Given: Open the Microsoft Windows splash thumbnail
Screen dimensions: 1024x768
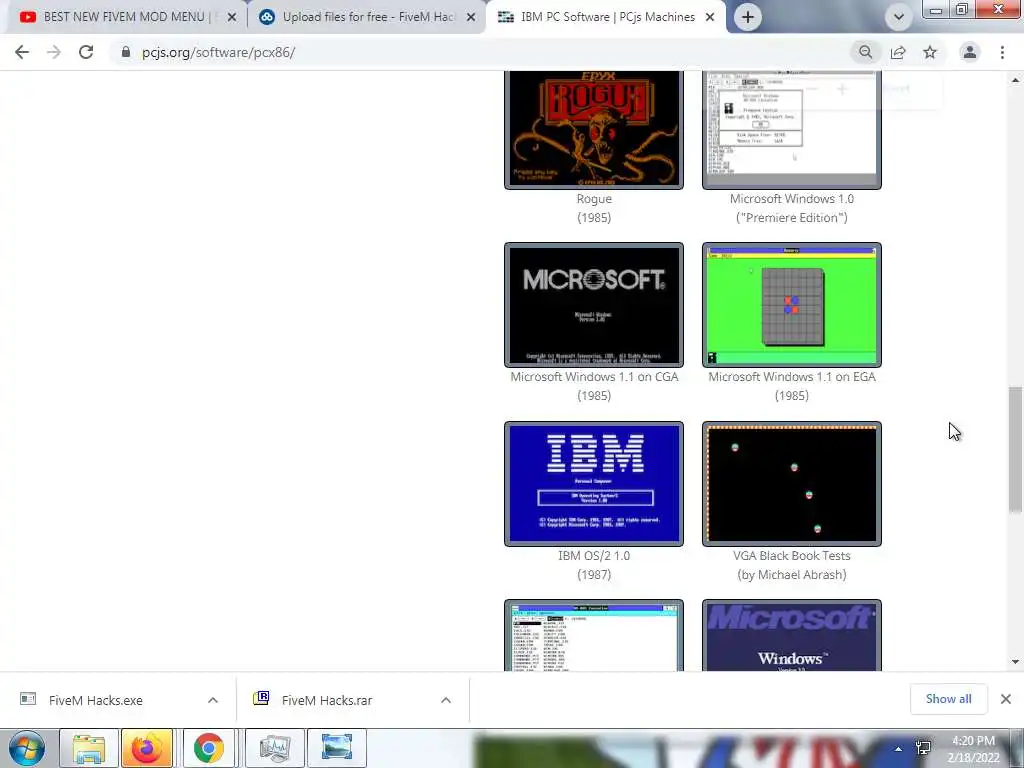Looking at the screenshot, I should click(x=792, y=635).
